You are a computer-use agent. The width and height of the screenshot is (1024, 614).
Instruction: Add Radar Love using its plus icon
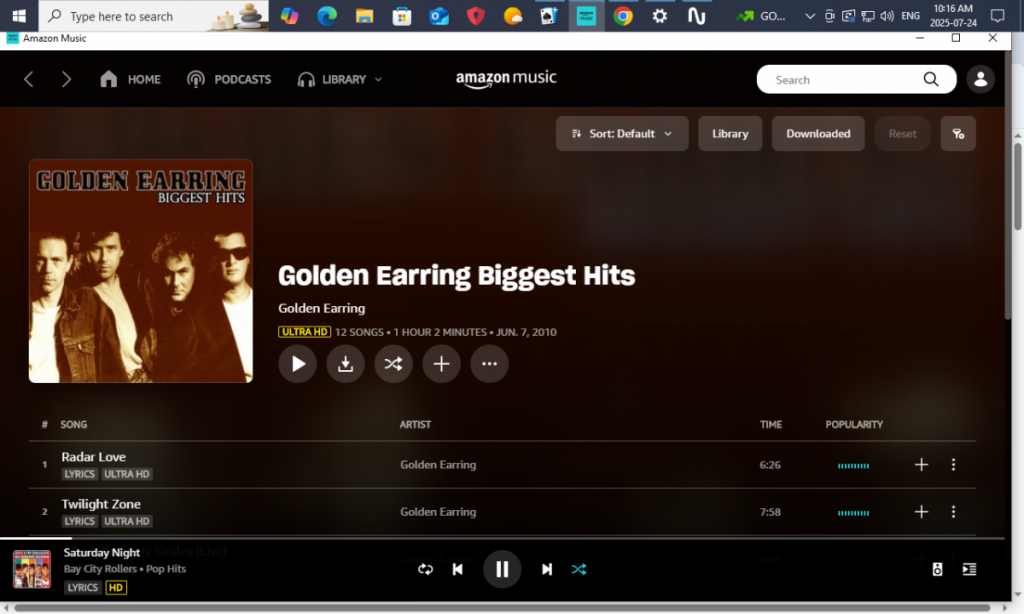[x=921, y=464]
